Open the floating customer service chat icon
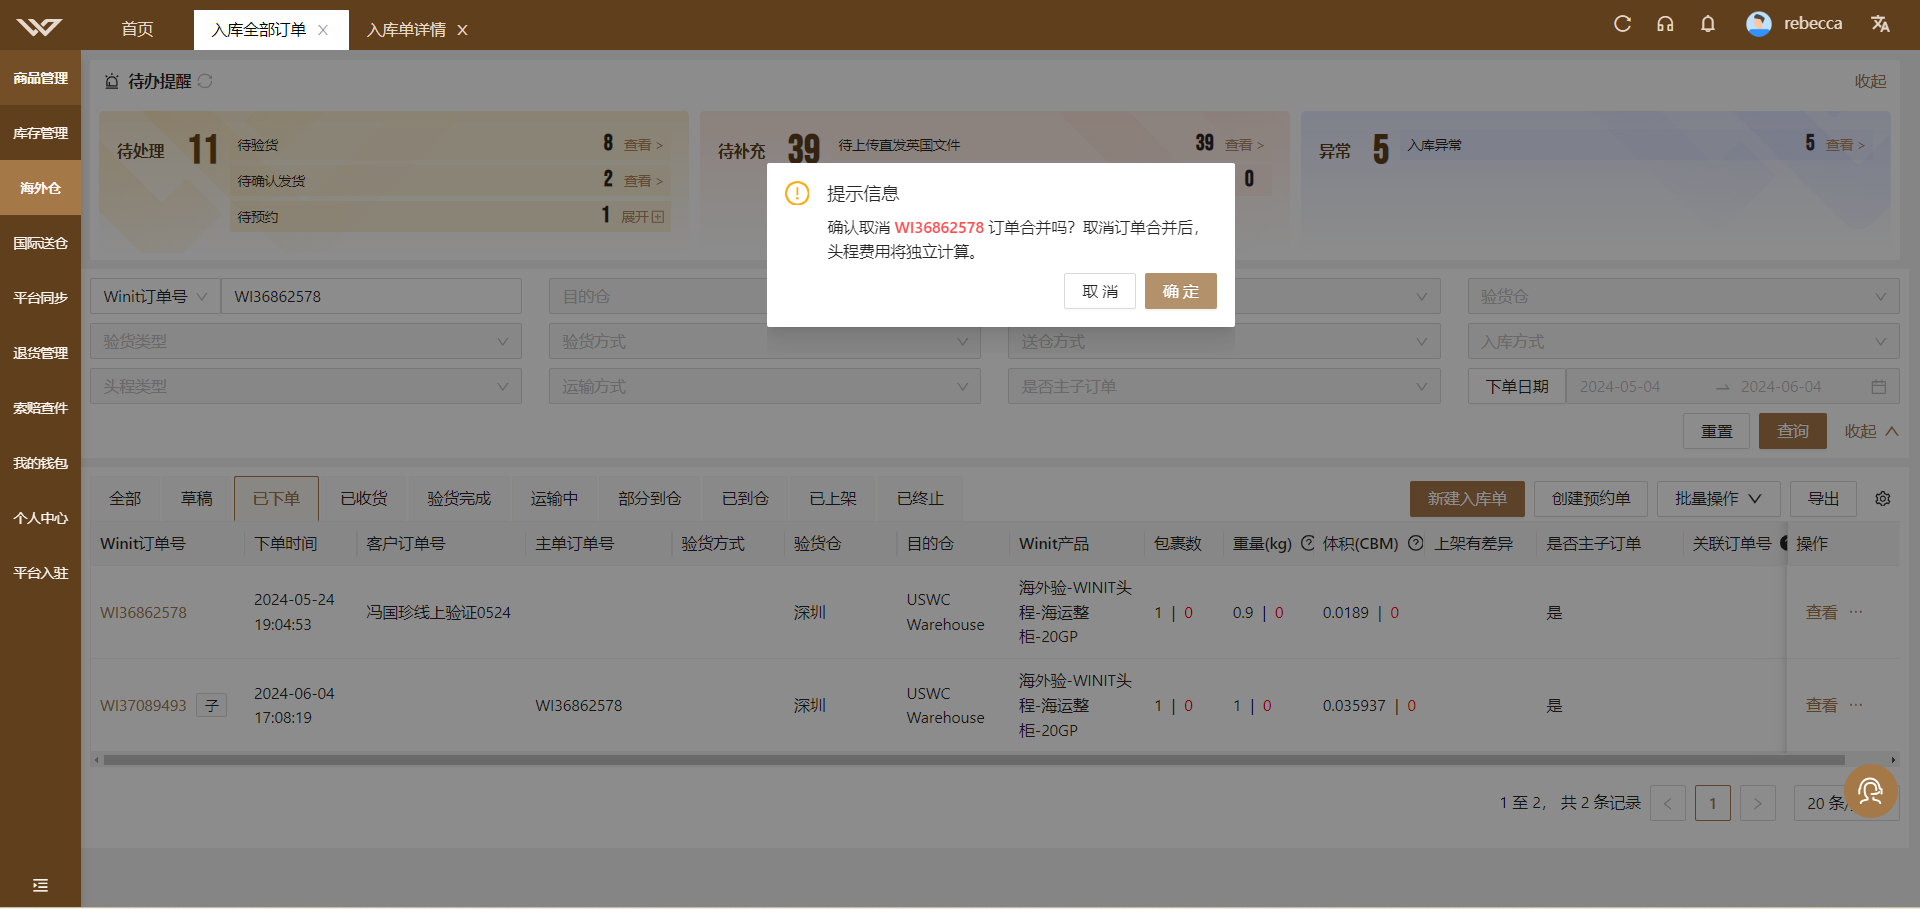Image resolution: width=1920 pixels, height=909 pixels. point(1870,791)
